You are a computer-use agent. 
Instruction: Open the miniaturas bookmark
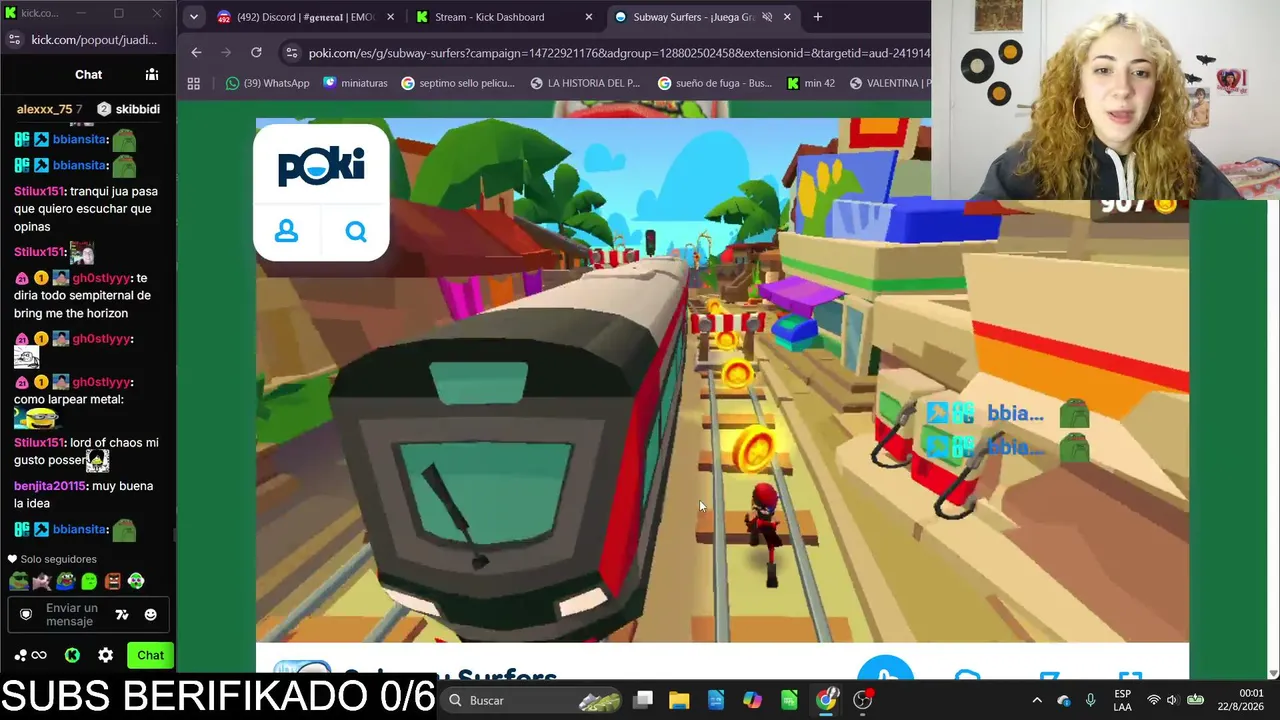pyautogui.click(x=355, y=83)
